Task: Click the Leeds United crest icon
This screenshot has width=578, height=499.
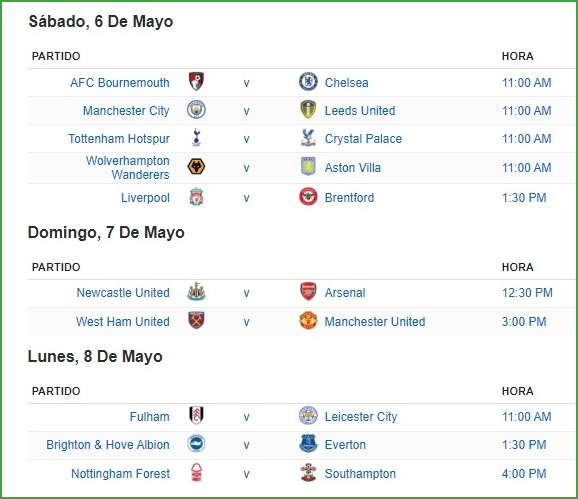Action: [308, 109]
